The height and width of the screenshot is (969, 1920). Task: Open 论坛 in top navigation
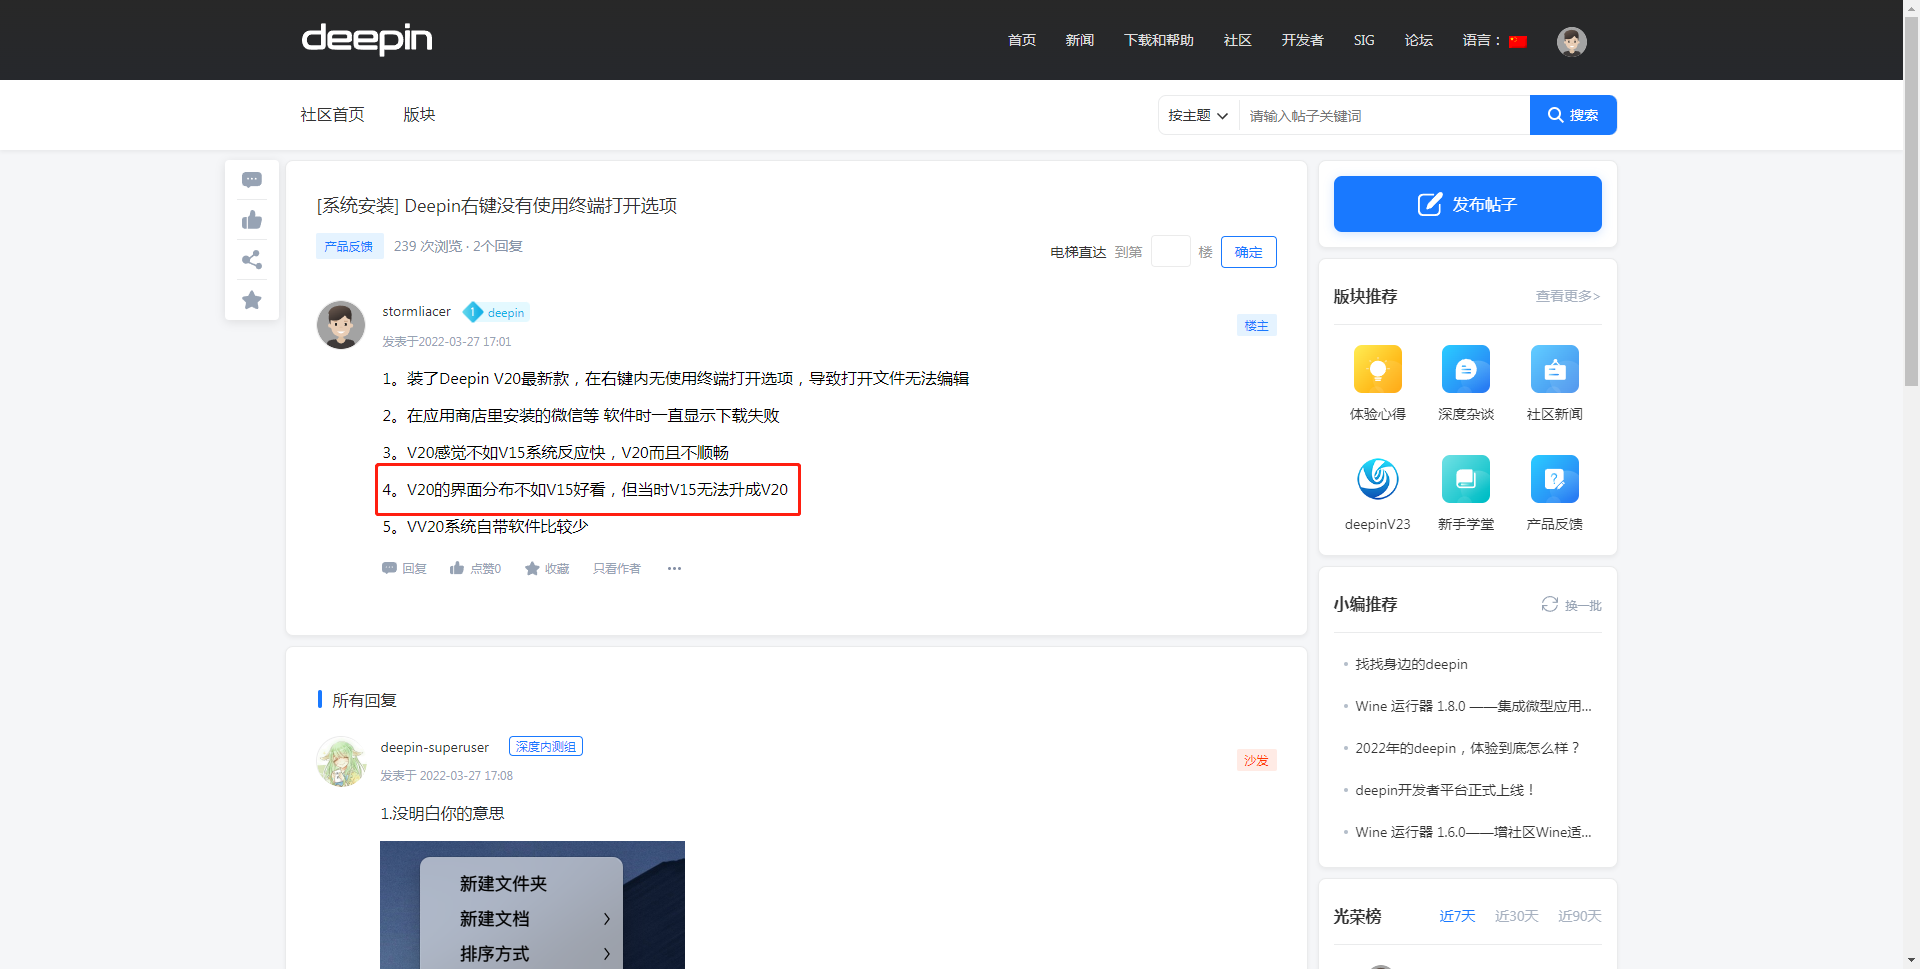pyautogui.click(x=1419, y=40)
